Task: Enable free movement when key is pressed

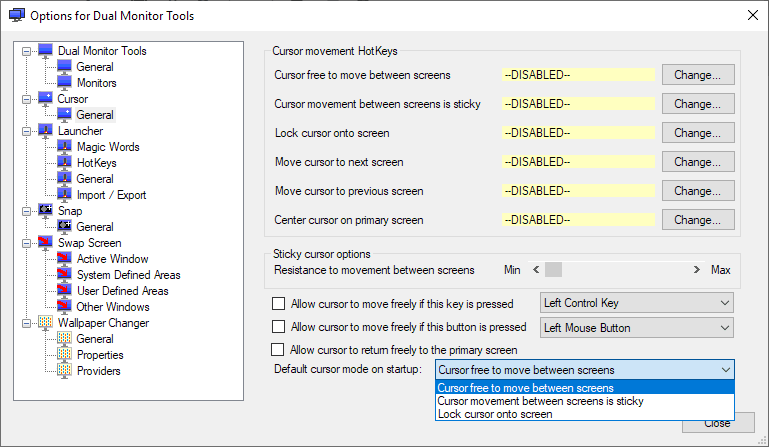Action: 279,304
